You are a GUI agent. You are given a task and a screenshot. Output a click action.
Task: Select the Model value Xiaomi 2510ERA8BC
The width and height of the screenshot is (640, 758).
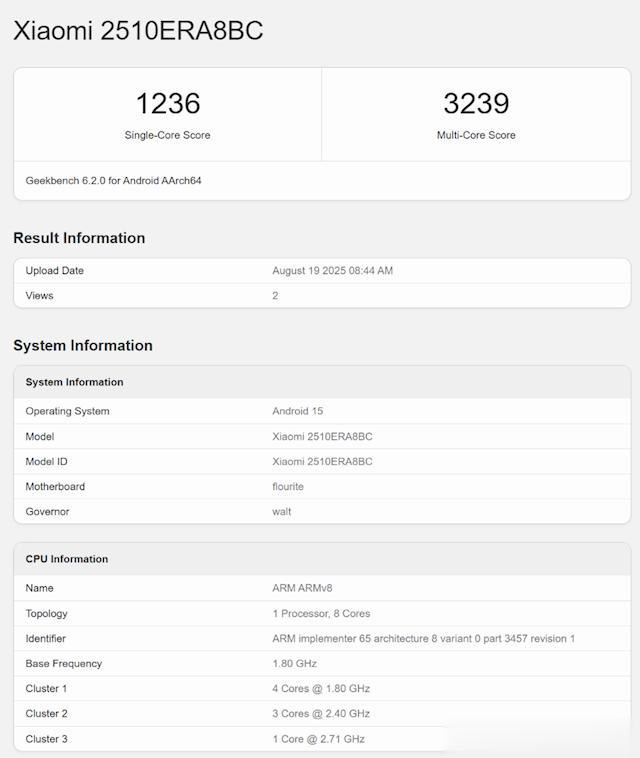[322, 437]
